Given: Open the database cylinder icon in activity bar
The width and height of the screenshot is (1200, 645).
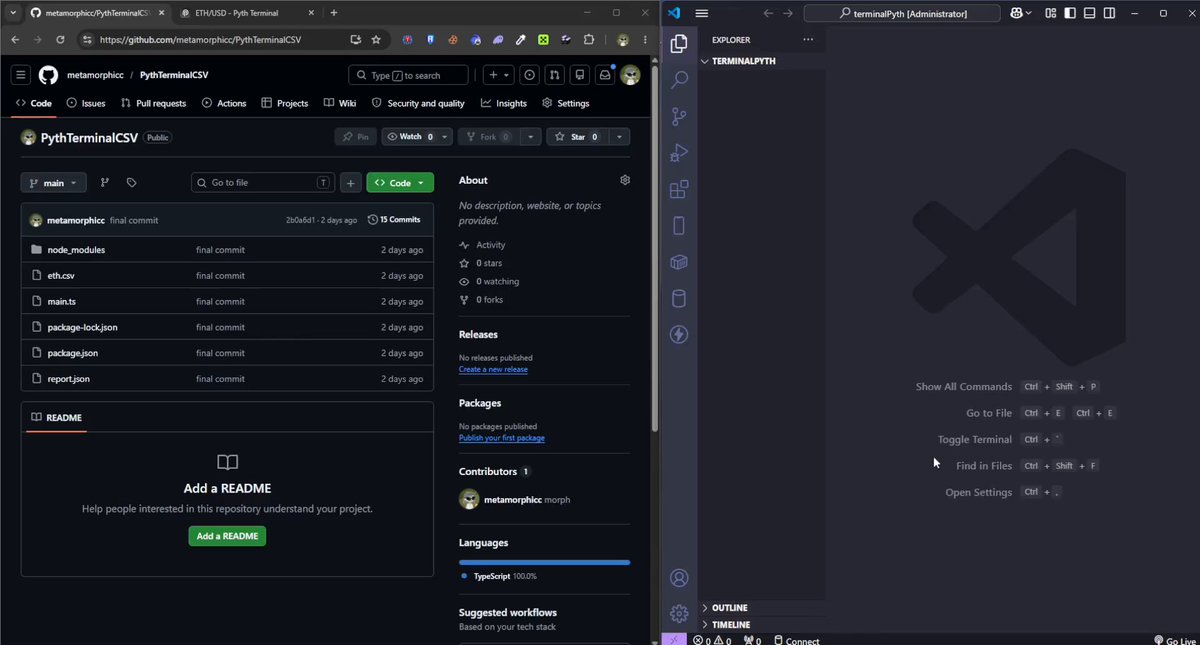Looking at the screenshot, I should pyautogui.click(x=679, y=298).
